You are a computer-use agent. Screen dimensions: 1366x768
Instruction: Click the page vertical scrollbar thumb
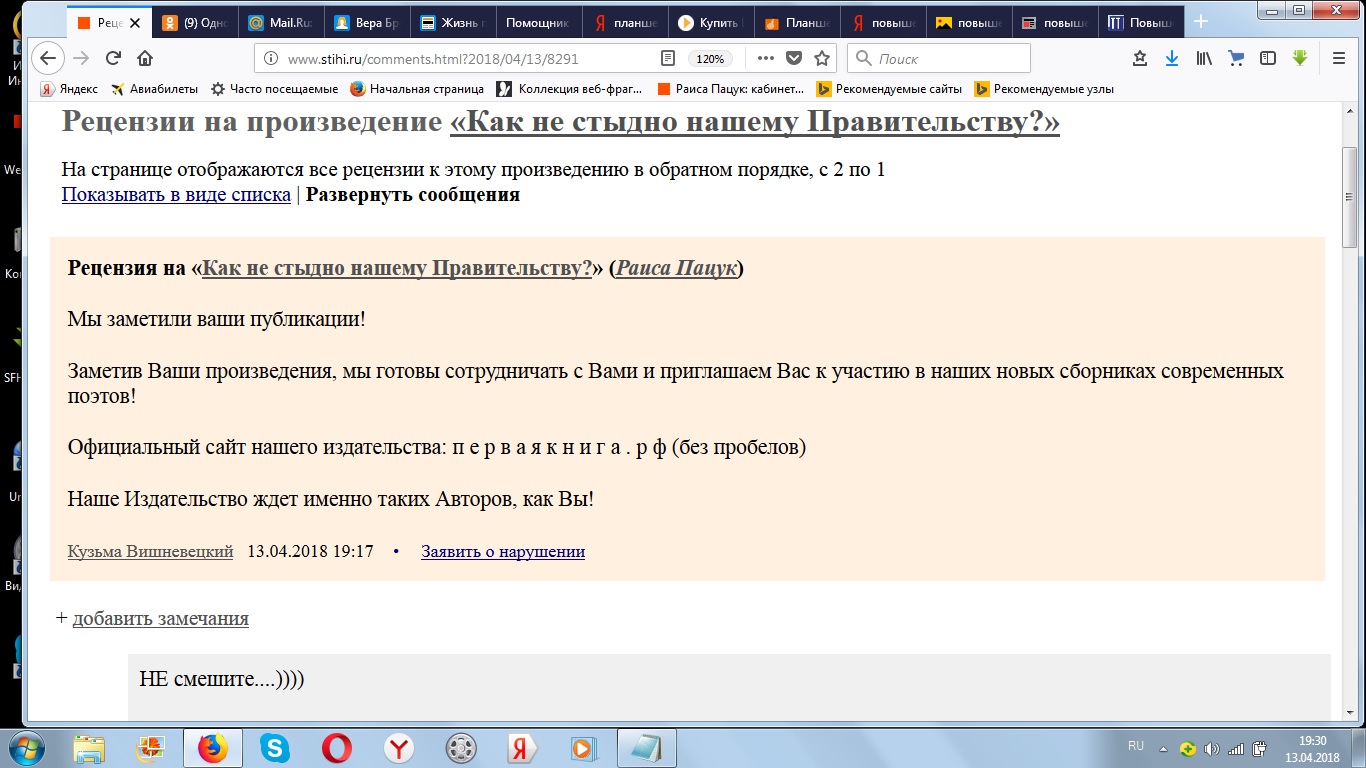pos(1350,197)
